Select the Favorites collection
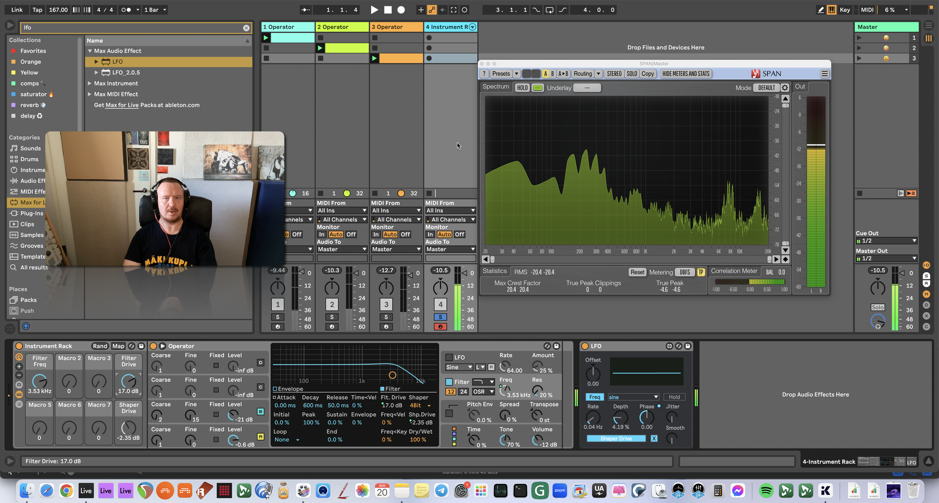Image resolution: width=939 pixels, height=503 pixels. pyautogui.click(x=33, y=51)
